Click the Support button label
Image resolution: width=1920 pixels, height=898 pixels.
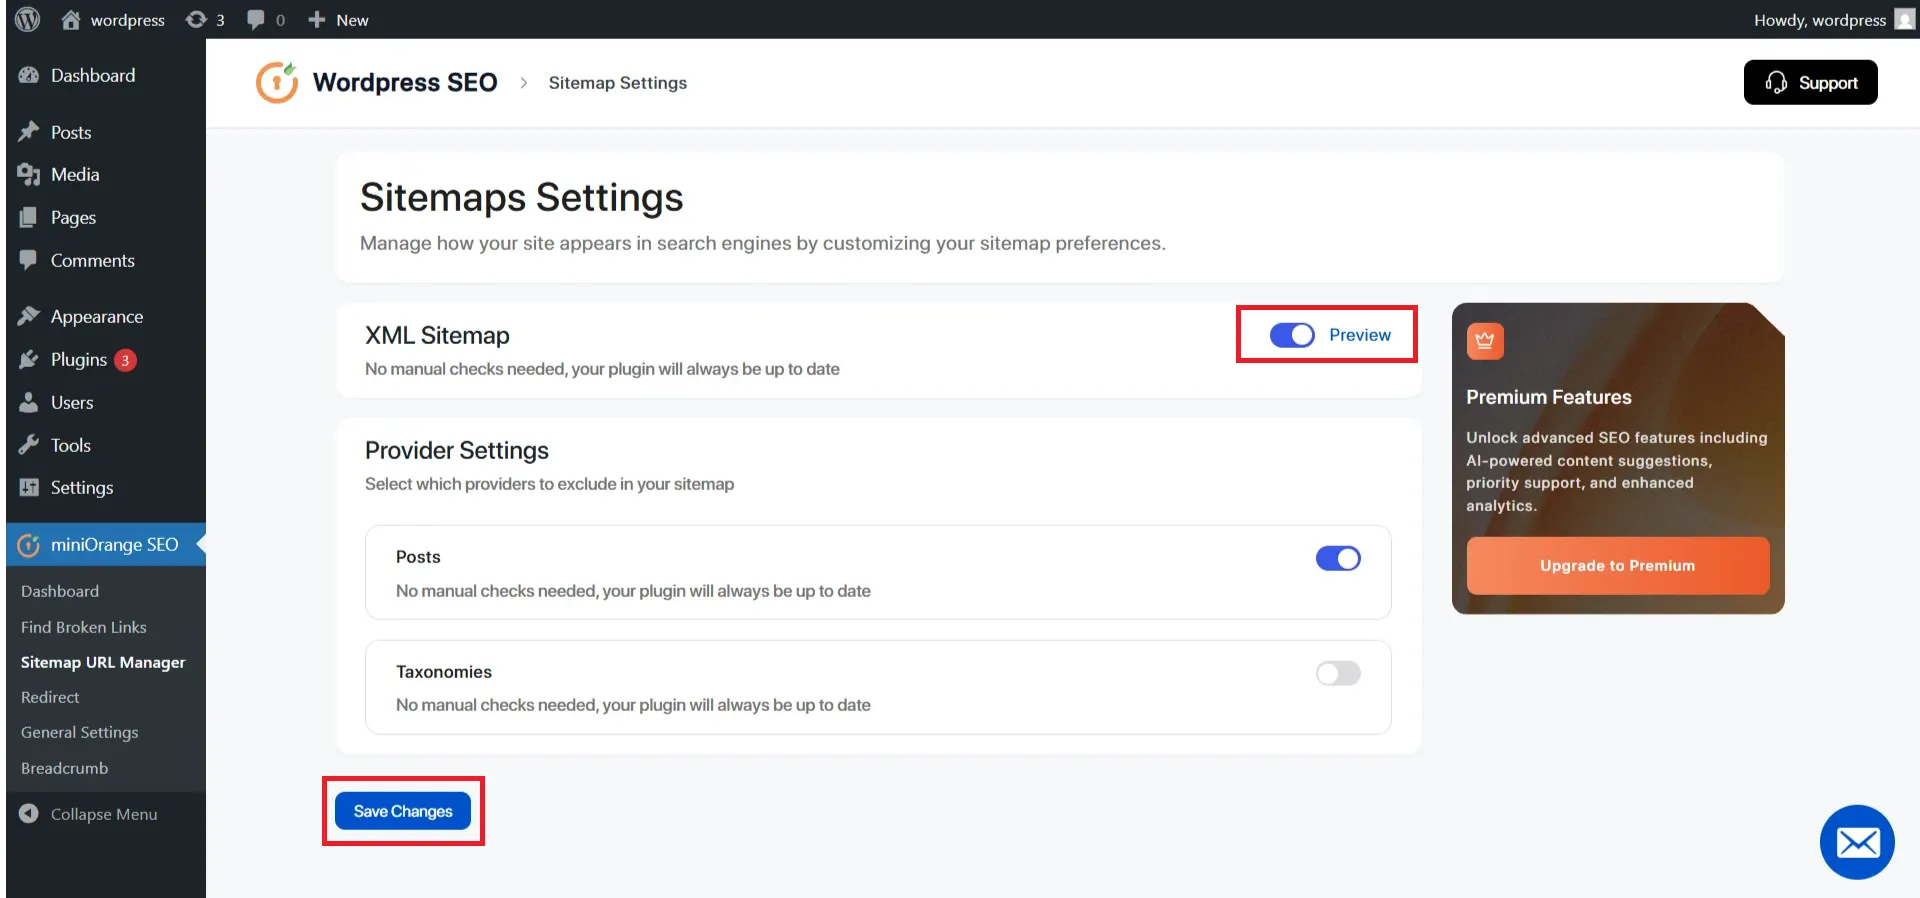coord(1828,83)
